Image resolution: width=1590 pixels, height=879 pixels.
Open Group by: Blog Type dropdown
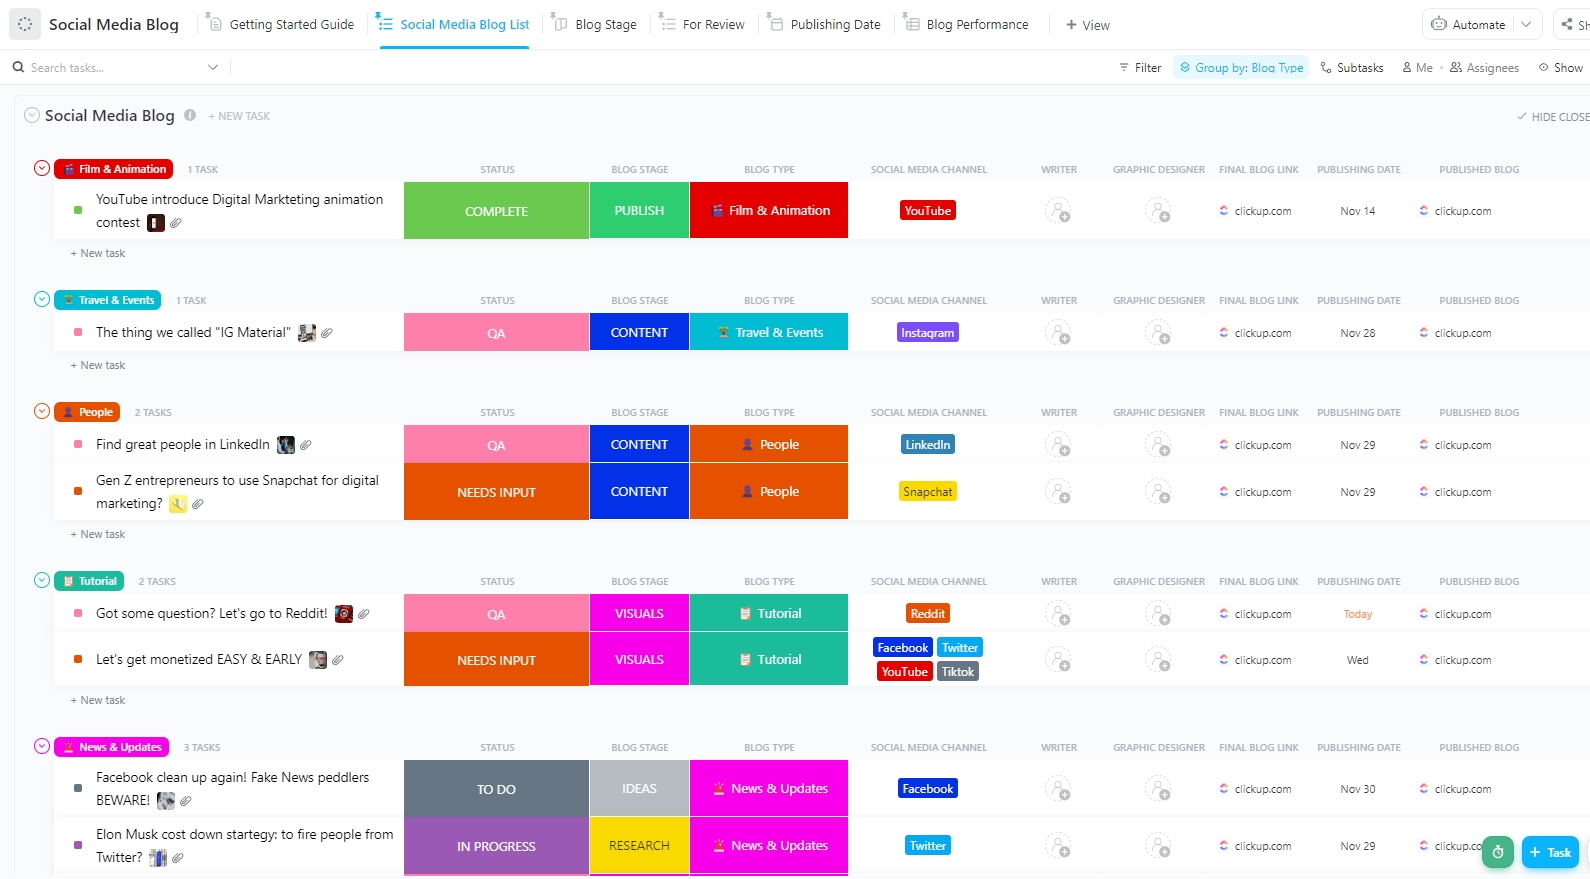click(x=1241, y=68)
